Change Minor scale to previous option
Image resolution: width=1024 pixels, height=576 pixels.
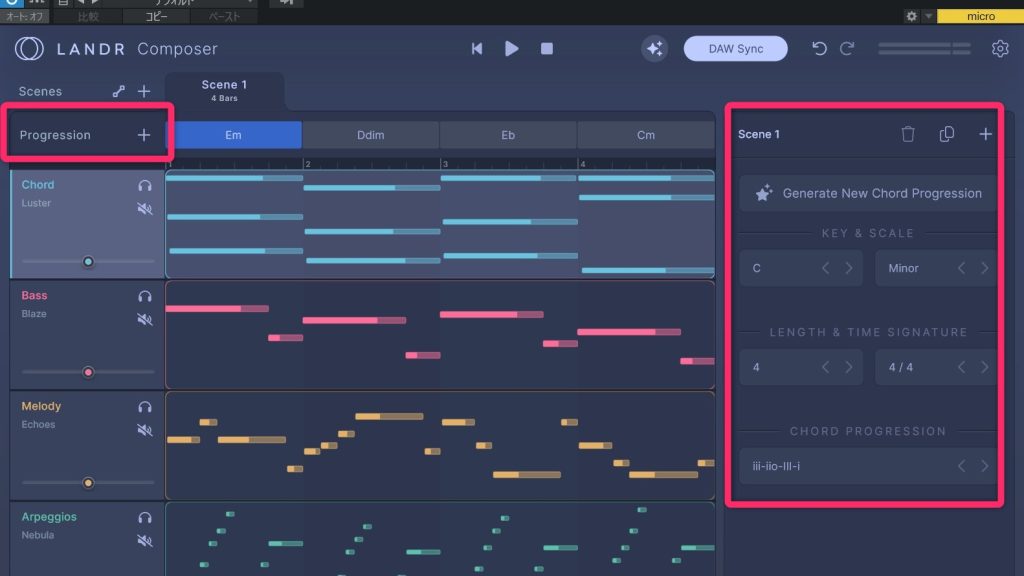pos(961,268)
